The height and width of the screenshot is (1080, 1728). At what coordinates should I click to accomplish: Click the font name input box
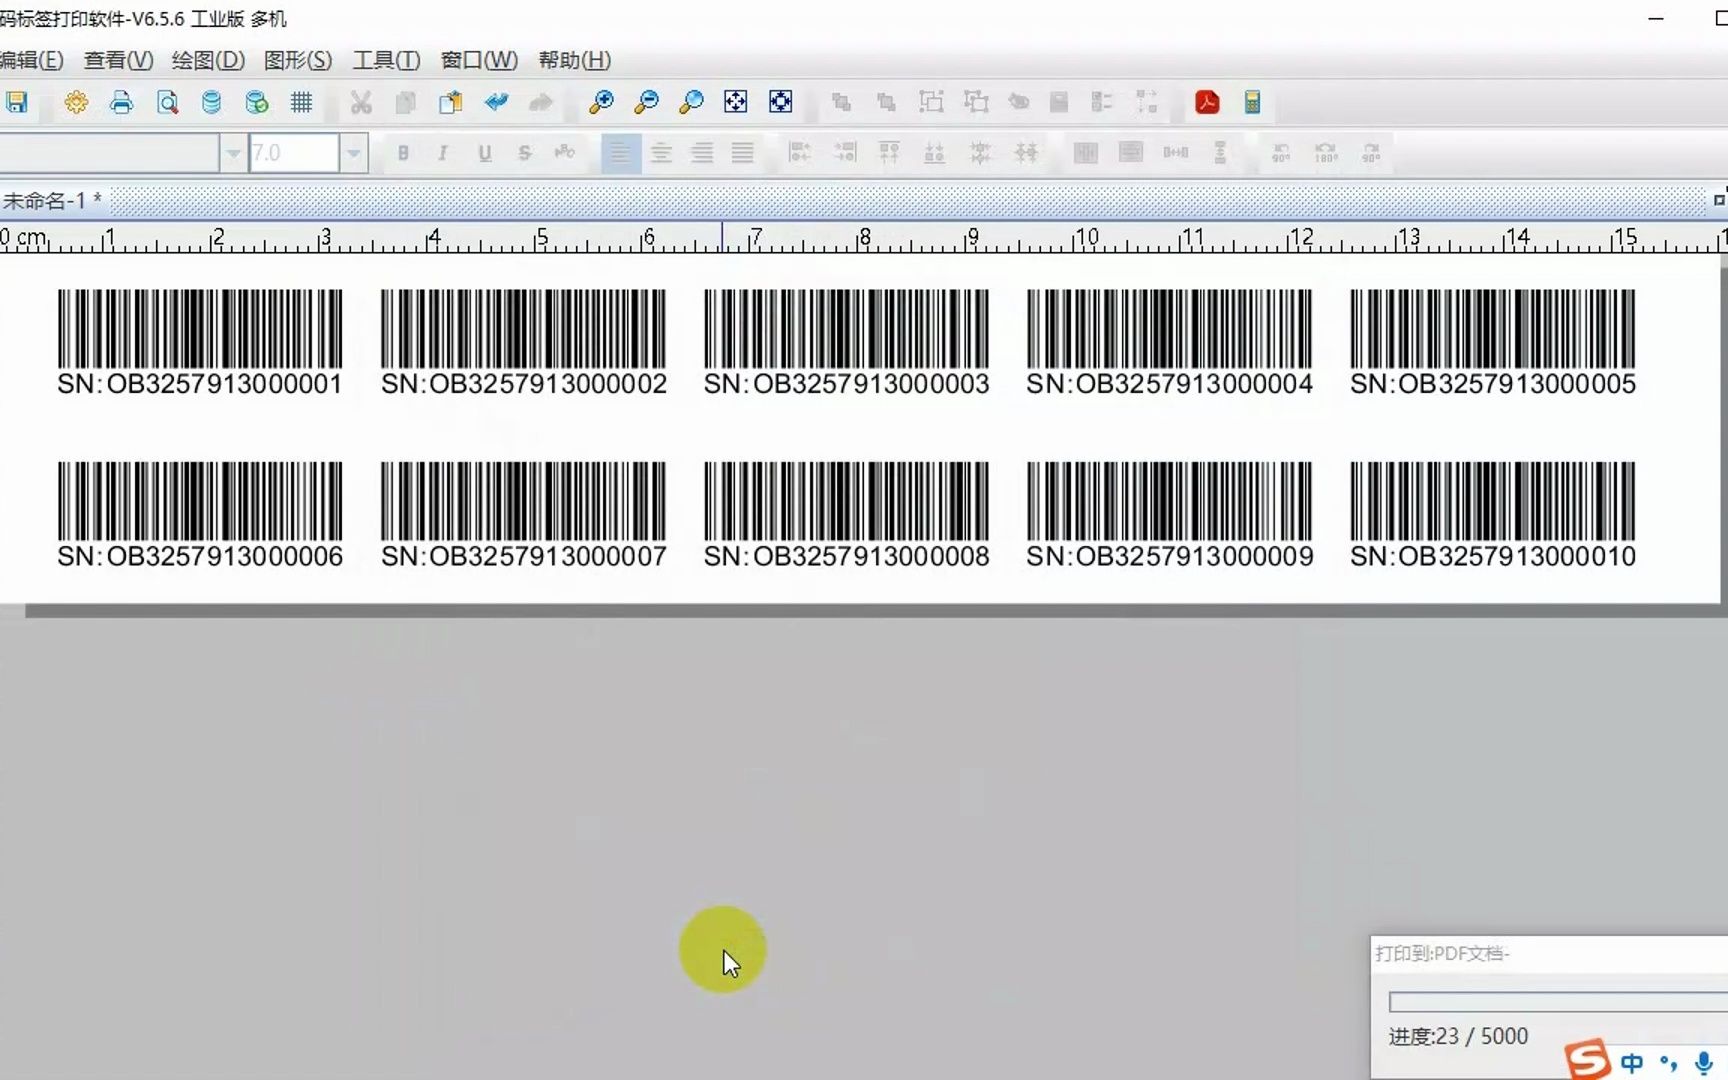click(x=108, y=153)
